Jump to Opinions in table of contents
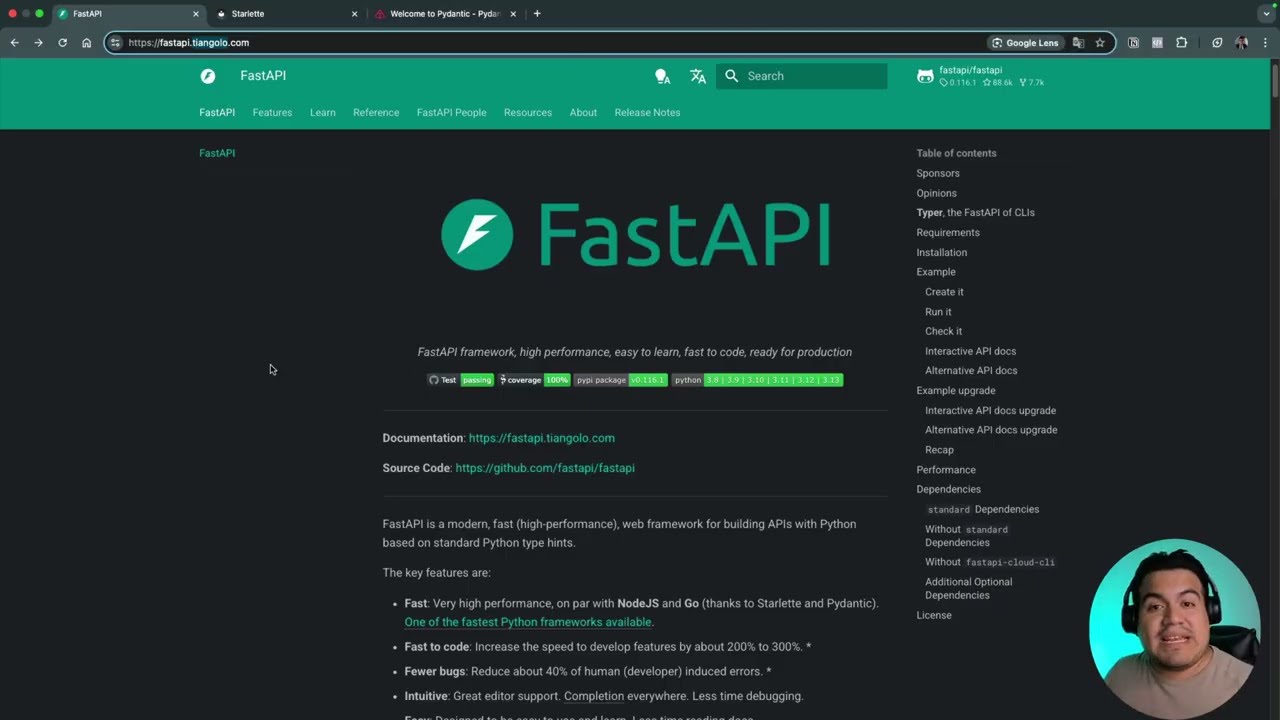Viewport: 1280px width, 720px height. click(936, 193)
